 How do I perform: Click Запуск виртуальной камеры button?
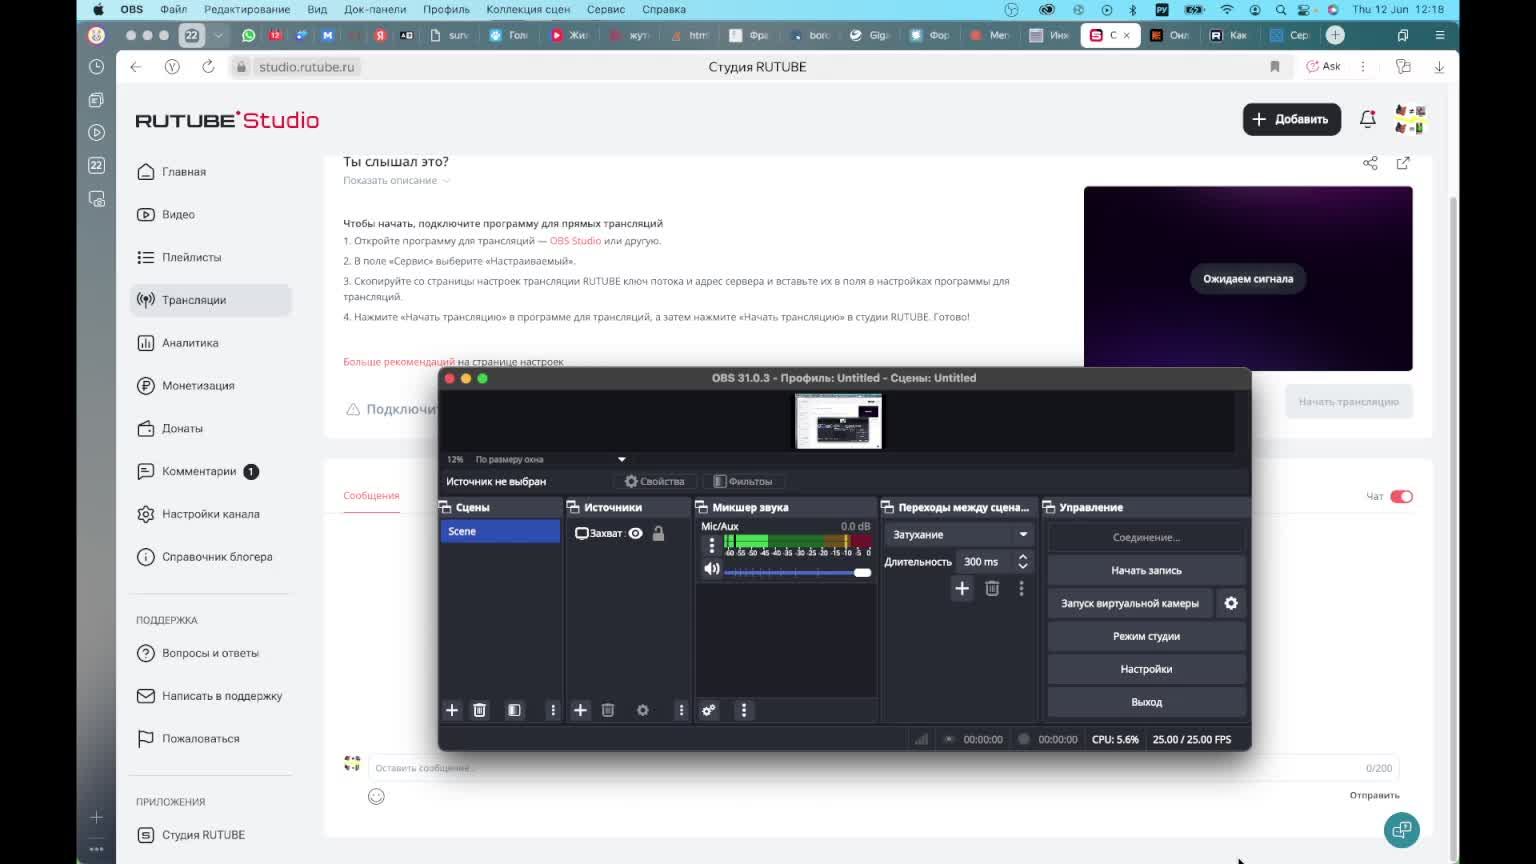pyautogui.click(x=1130, y=603)
